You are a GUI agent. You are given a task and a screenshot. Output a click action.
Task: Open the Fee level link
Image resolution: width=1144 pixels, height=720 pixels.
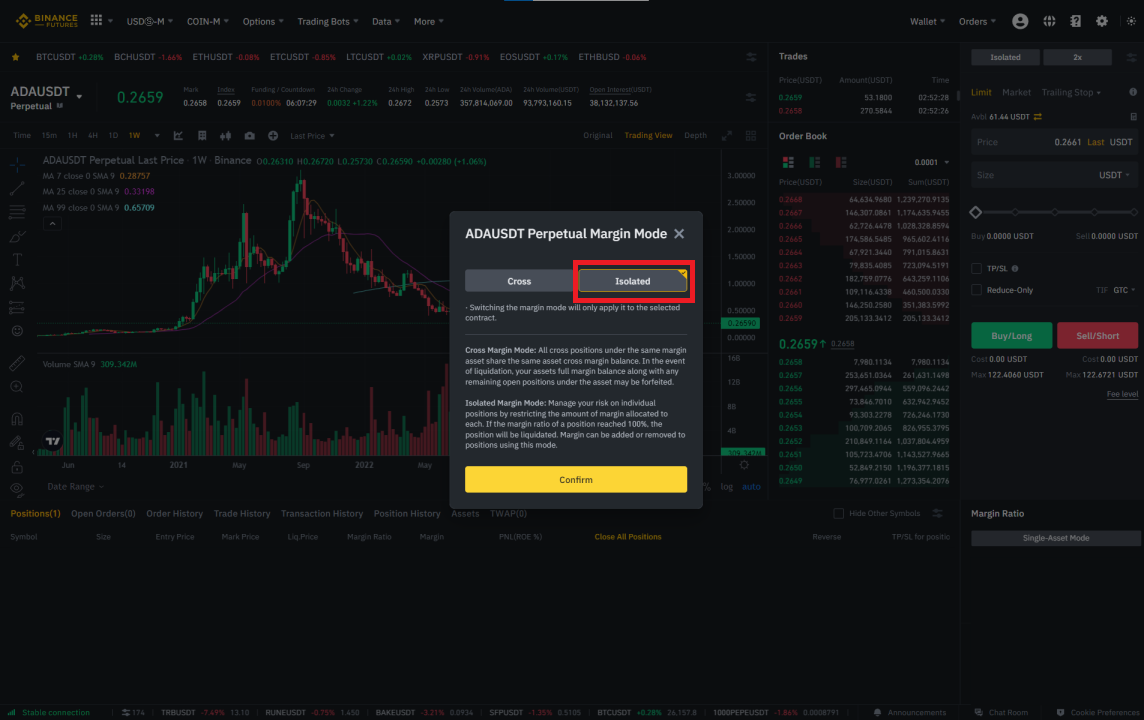[1122, 394]
